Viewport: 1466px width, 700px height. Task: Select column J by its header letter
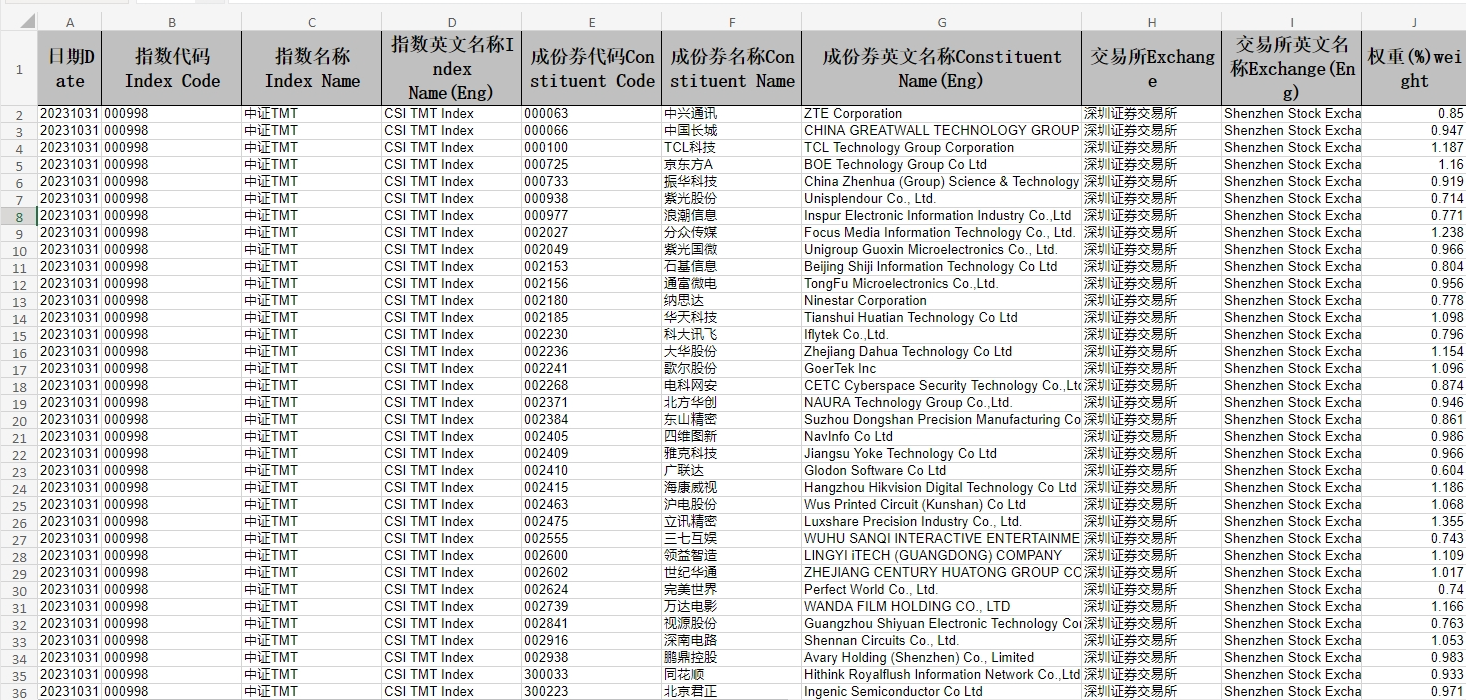click(x=1414, y=21)
